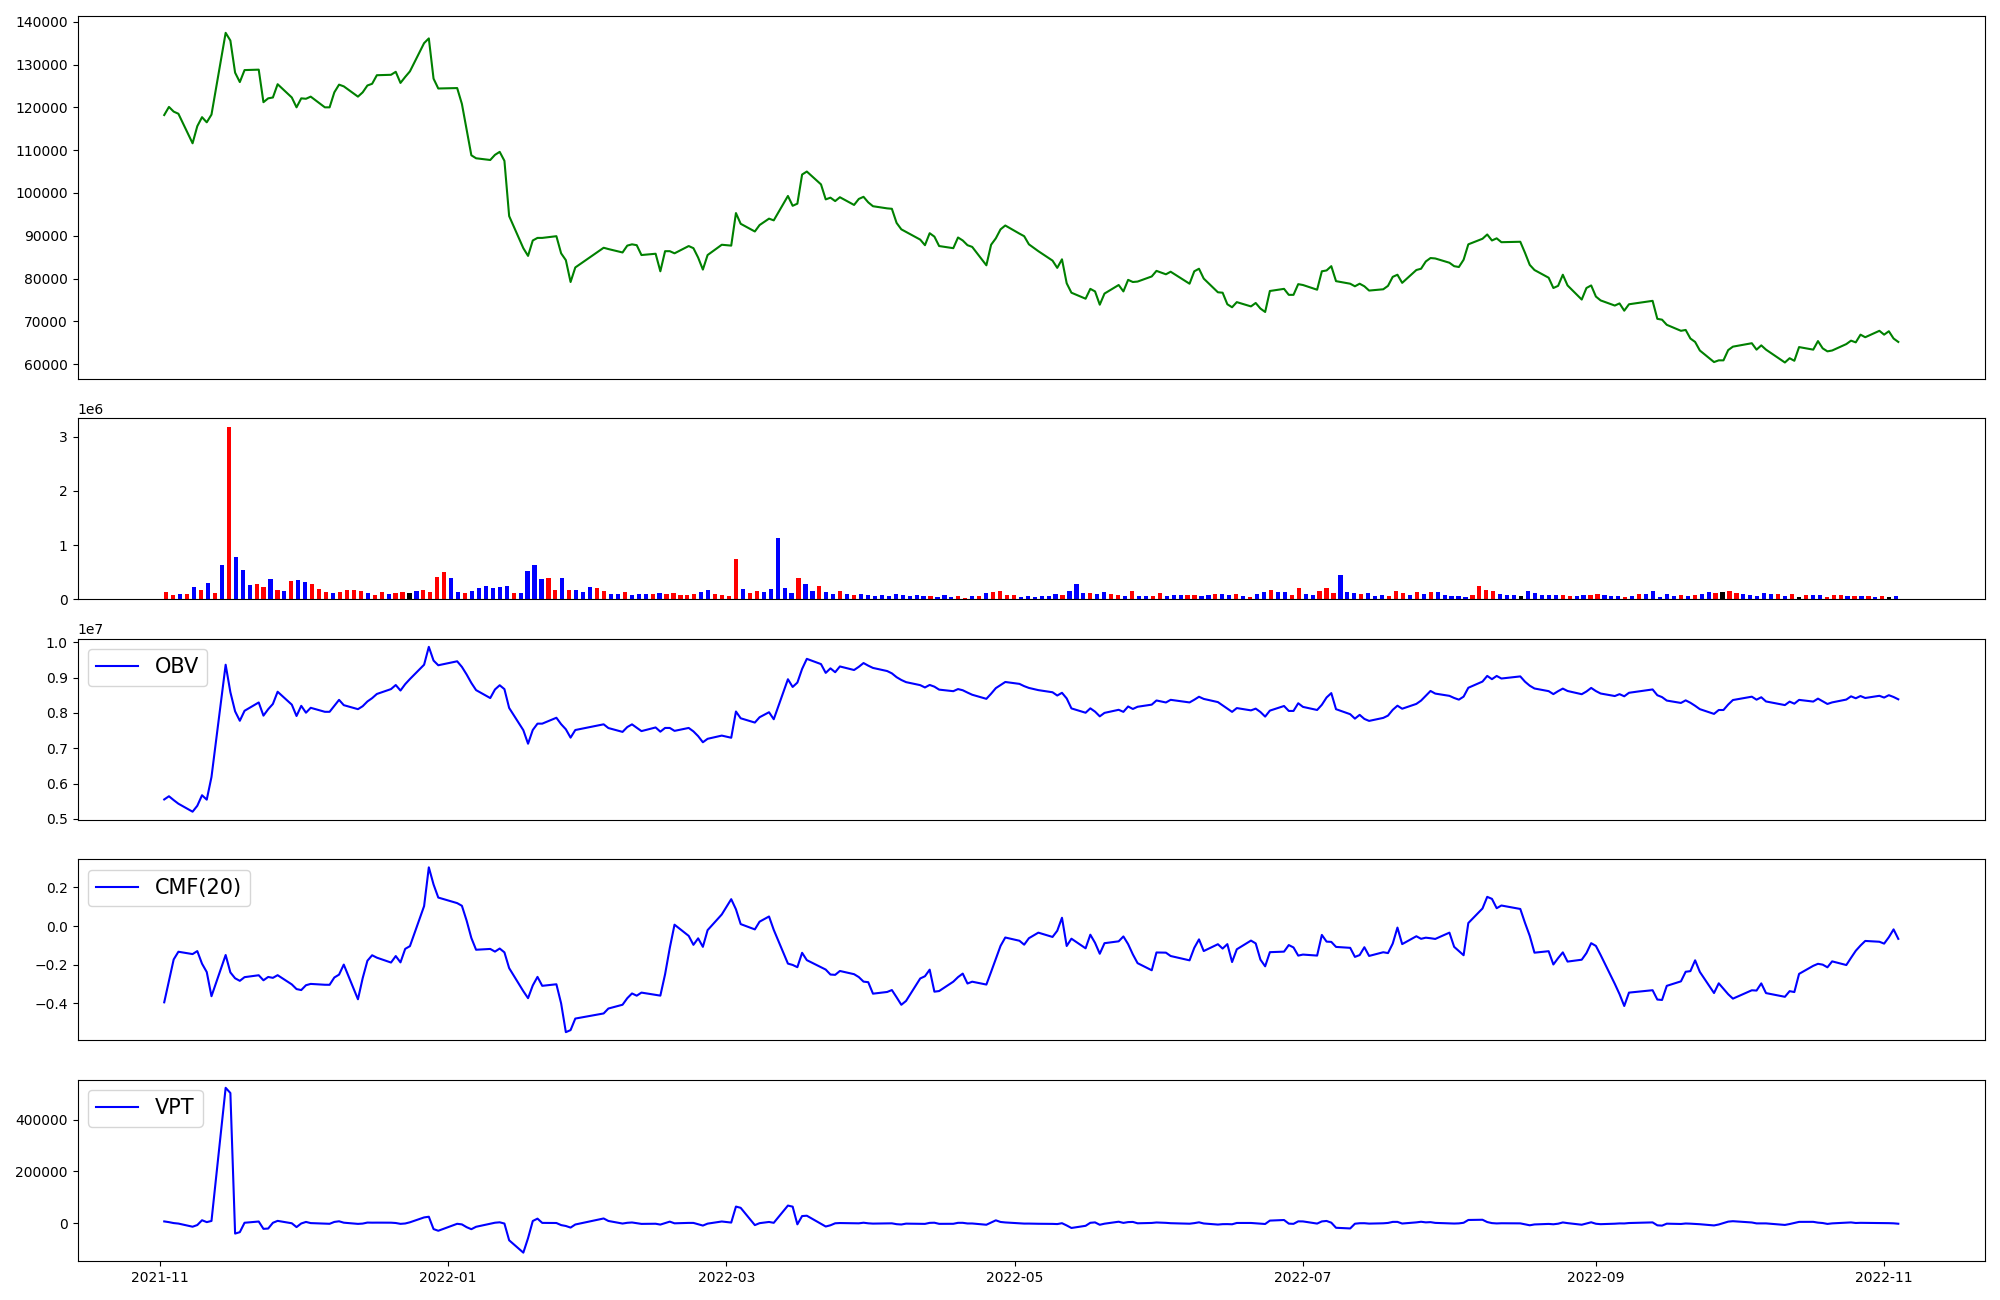
Task: Click the VPT spike peak in November 2021
Action: [x=226, y=1088]
